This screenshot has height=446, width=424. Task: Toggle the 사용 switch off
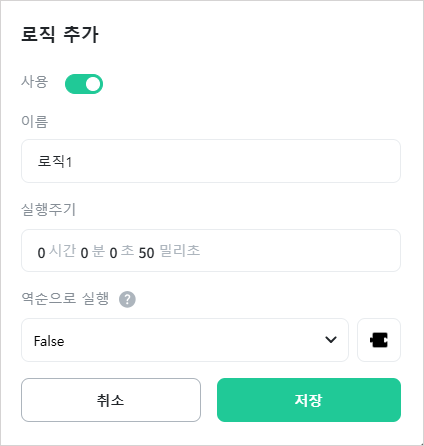tap(84, 84)
